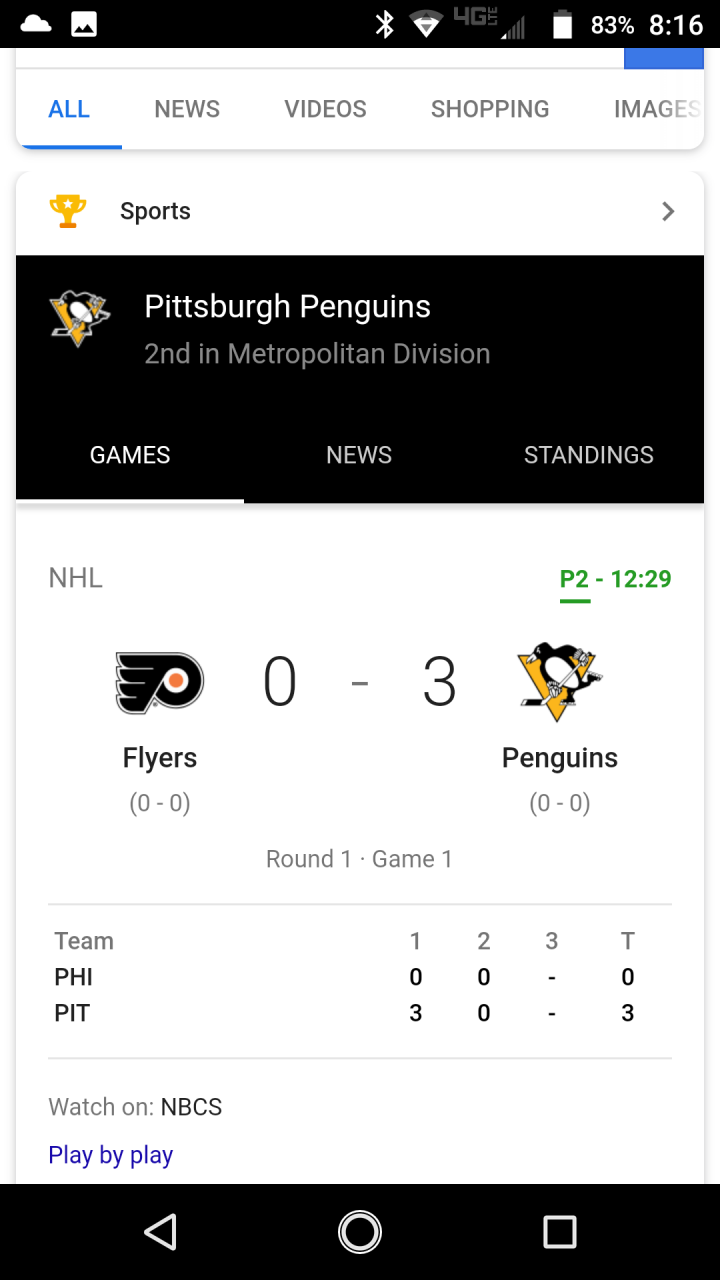Expand Sports card with right chevron

pyautogui.click(x=668, y=211)
